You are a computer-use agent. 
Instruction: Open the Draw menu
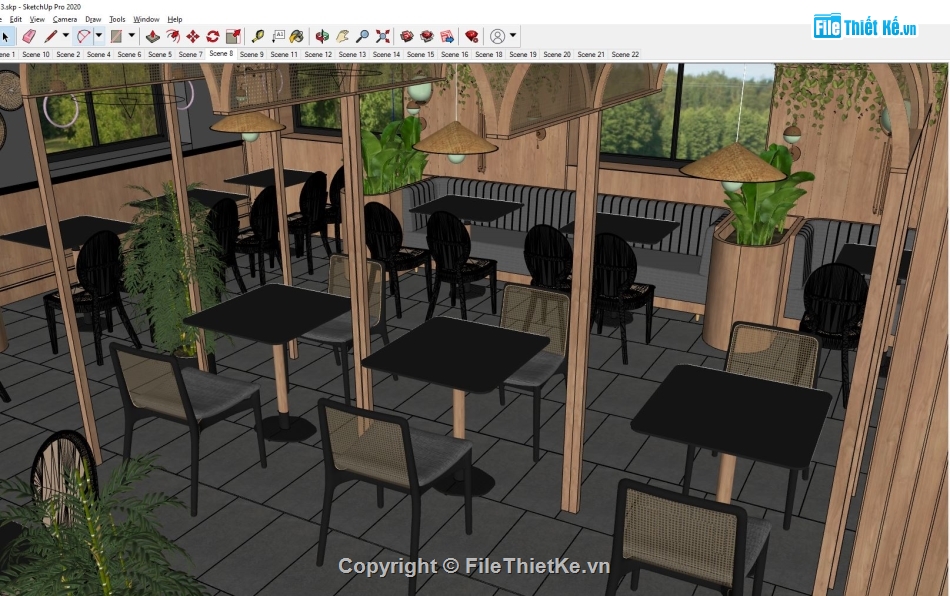[x=93, y=19]
